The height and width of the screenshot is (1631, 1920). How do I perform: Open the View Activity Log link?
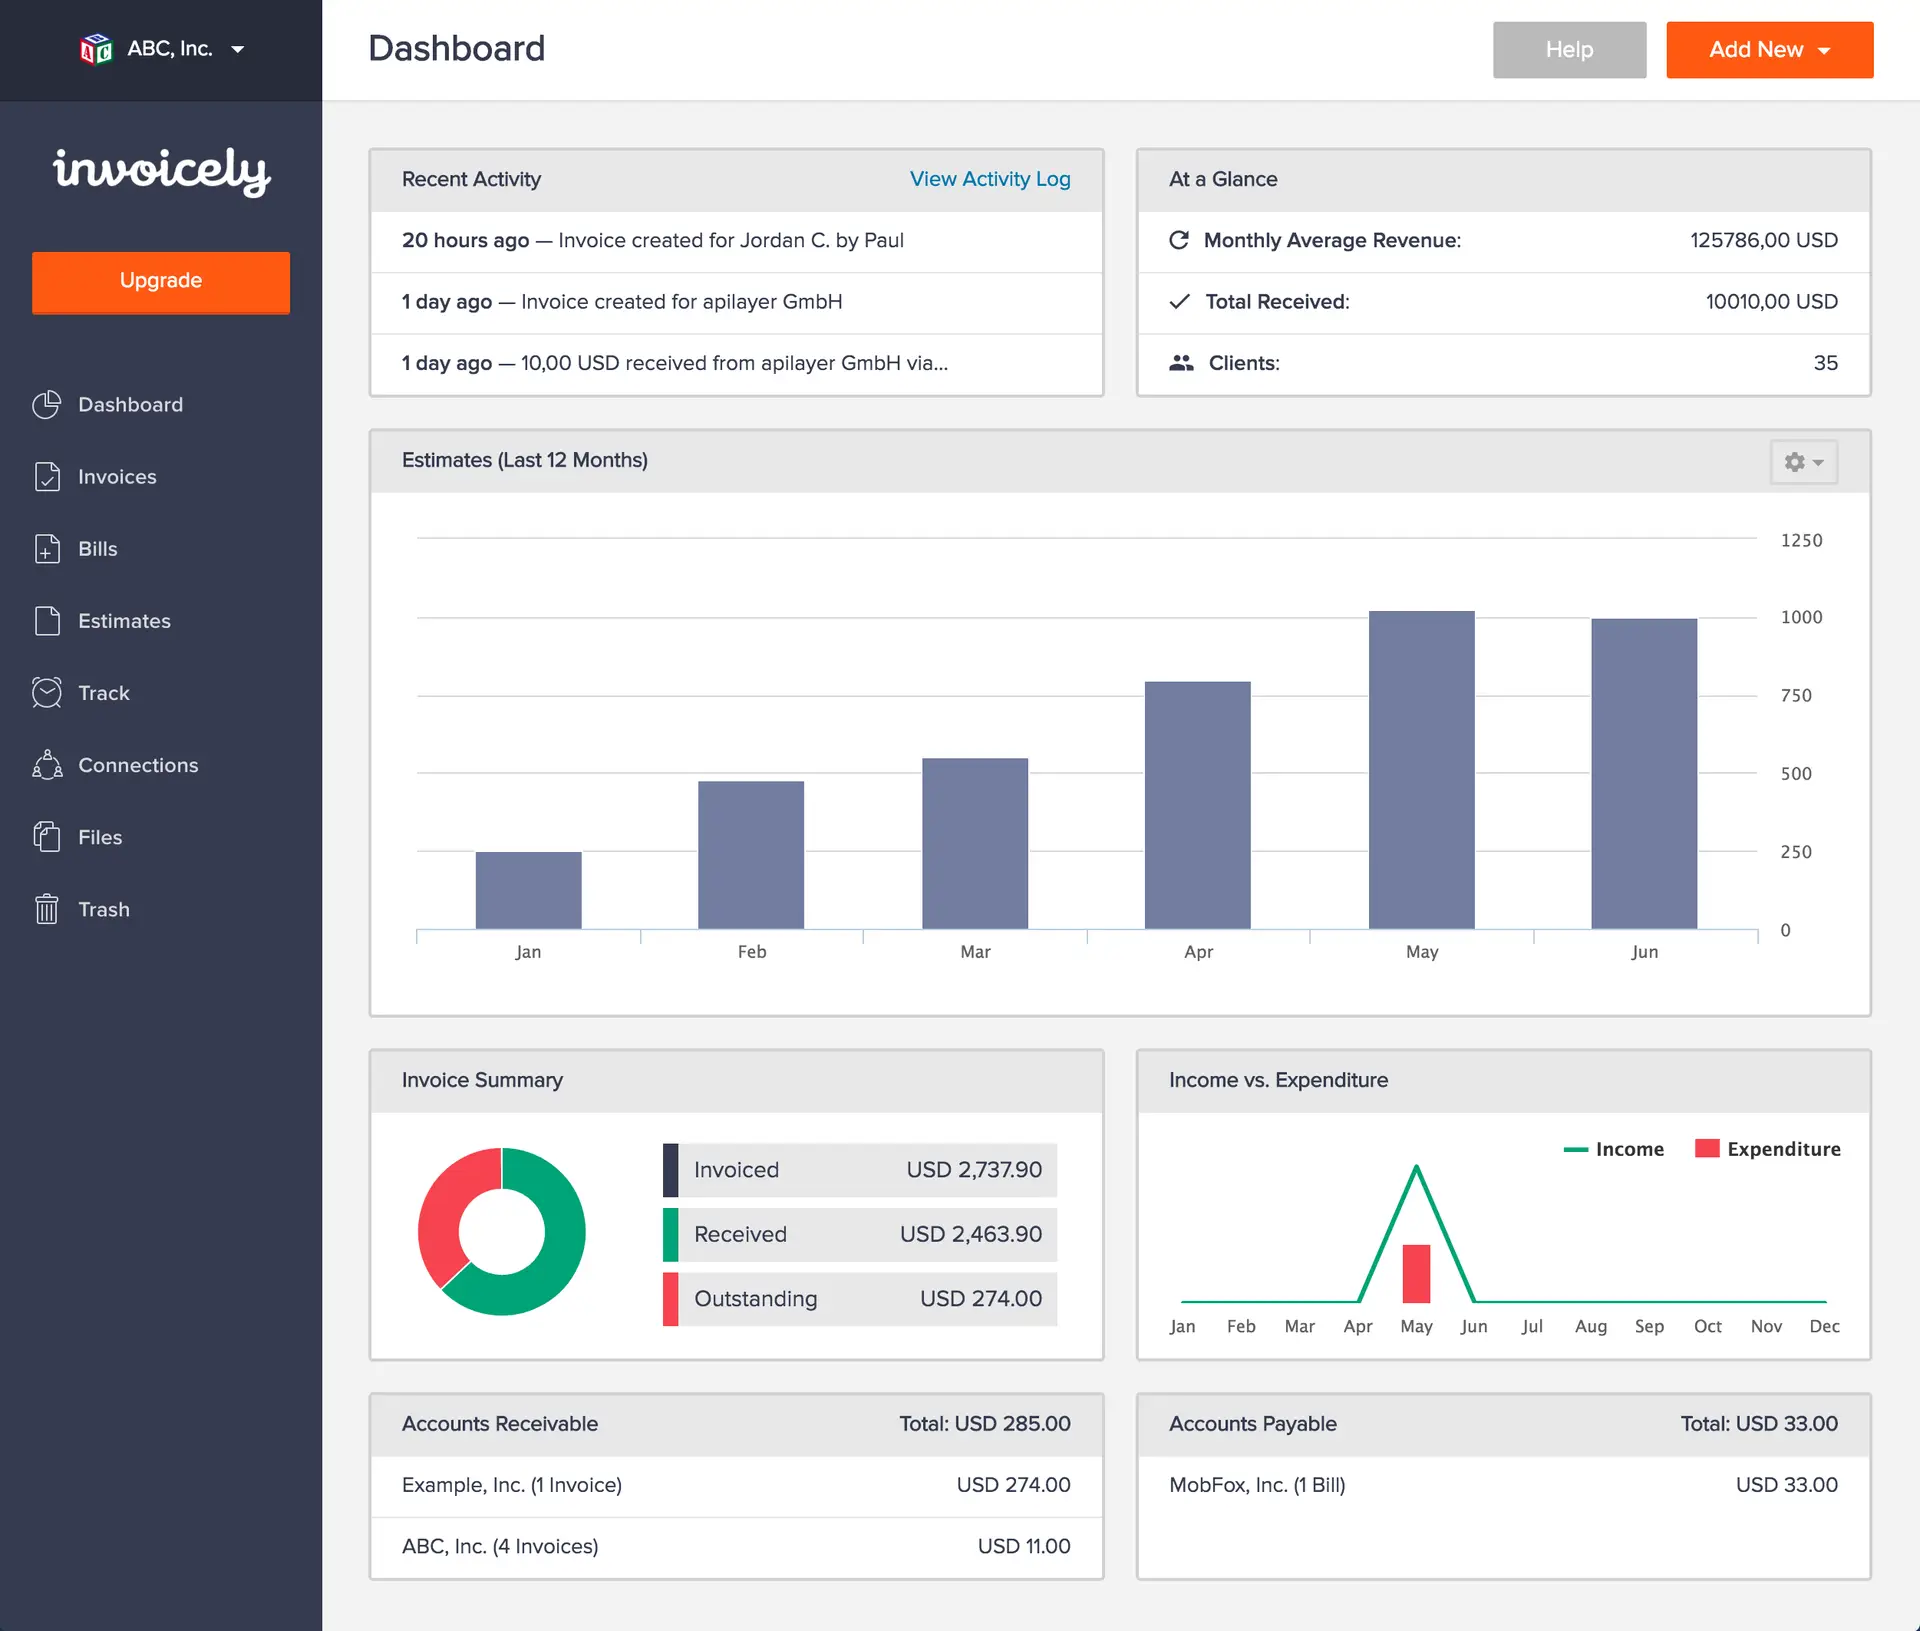[x=989, y=179]
